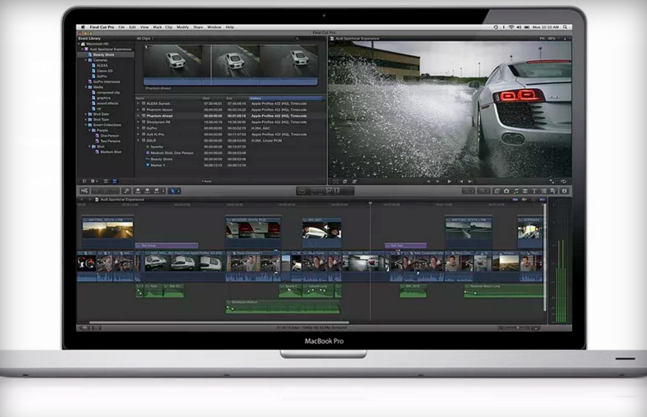The image size is (647, 417).
Task: Open the Import Media camera icon in toolbar
Action: click(84, 191)
